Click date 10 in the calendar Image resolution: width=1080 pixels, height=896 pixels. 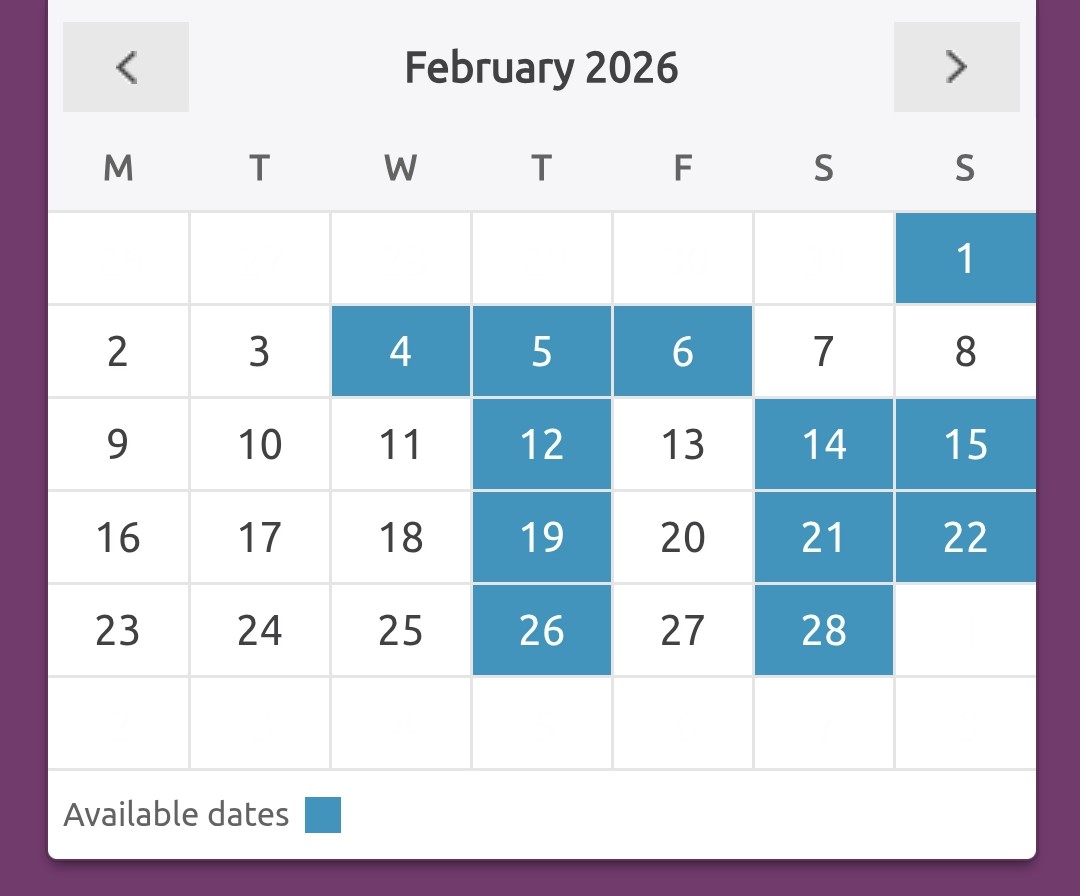coord(260,444)
